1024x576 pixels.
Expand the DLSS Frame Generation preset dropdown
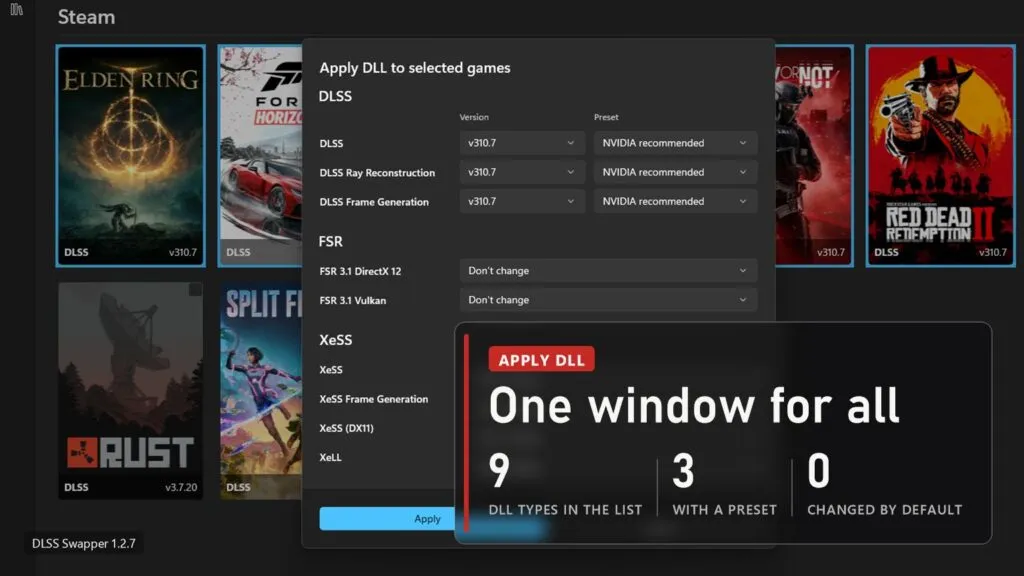coord(675,202)
